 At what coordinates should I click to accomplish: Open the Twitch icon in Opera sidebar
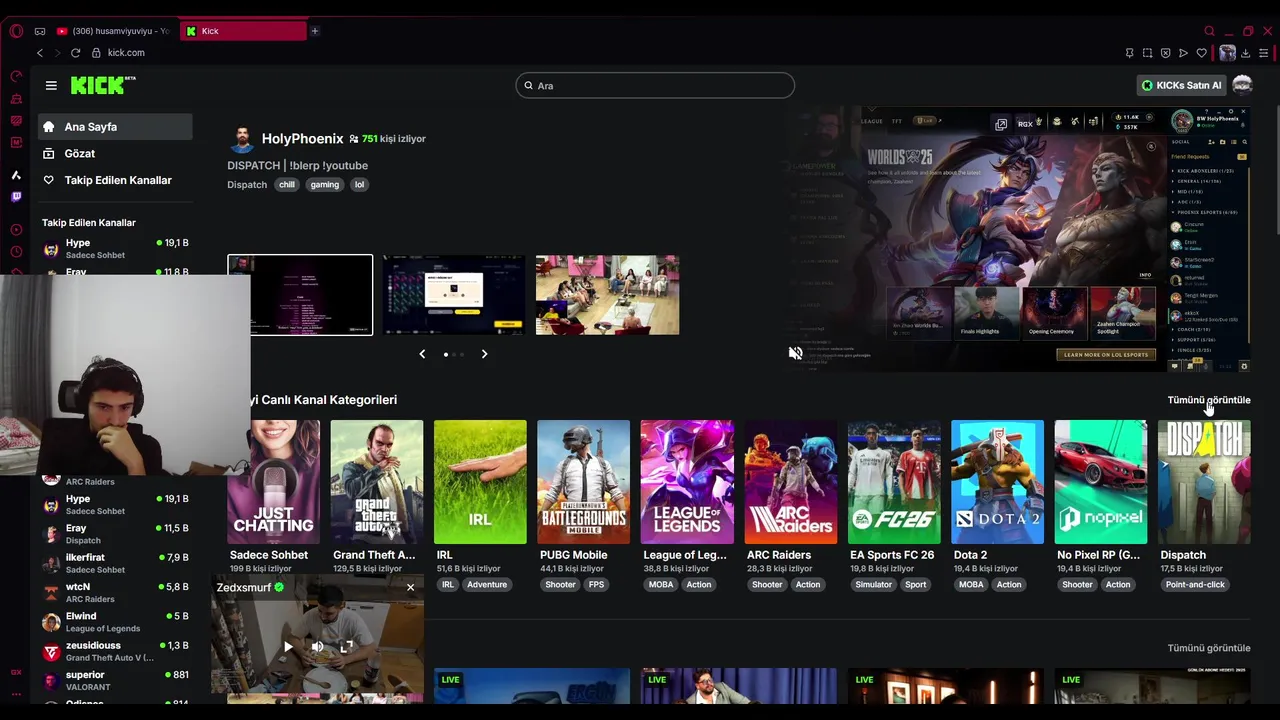(16, 197)
